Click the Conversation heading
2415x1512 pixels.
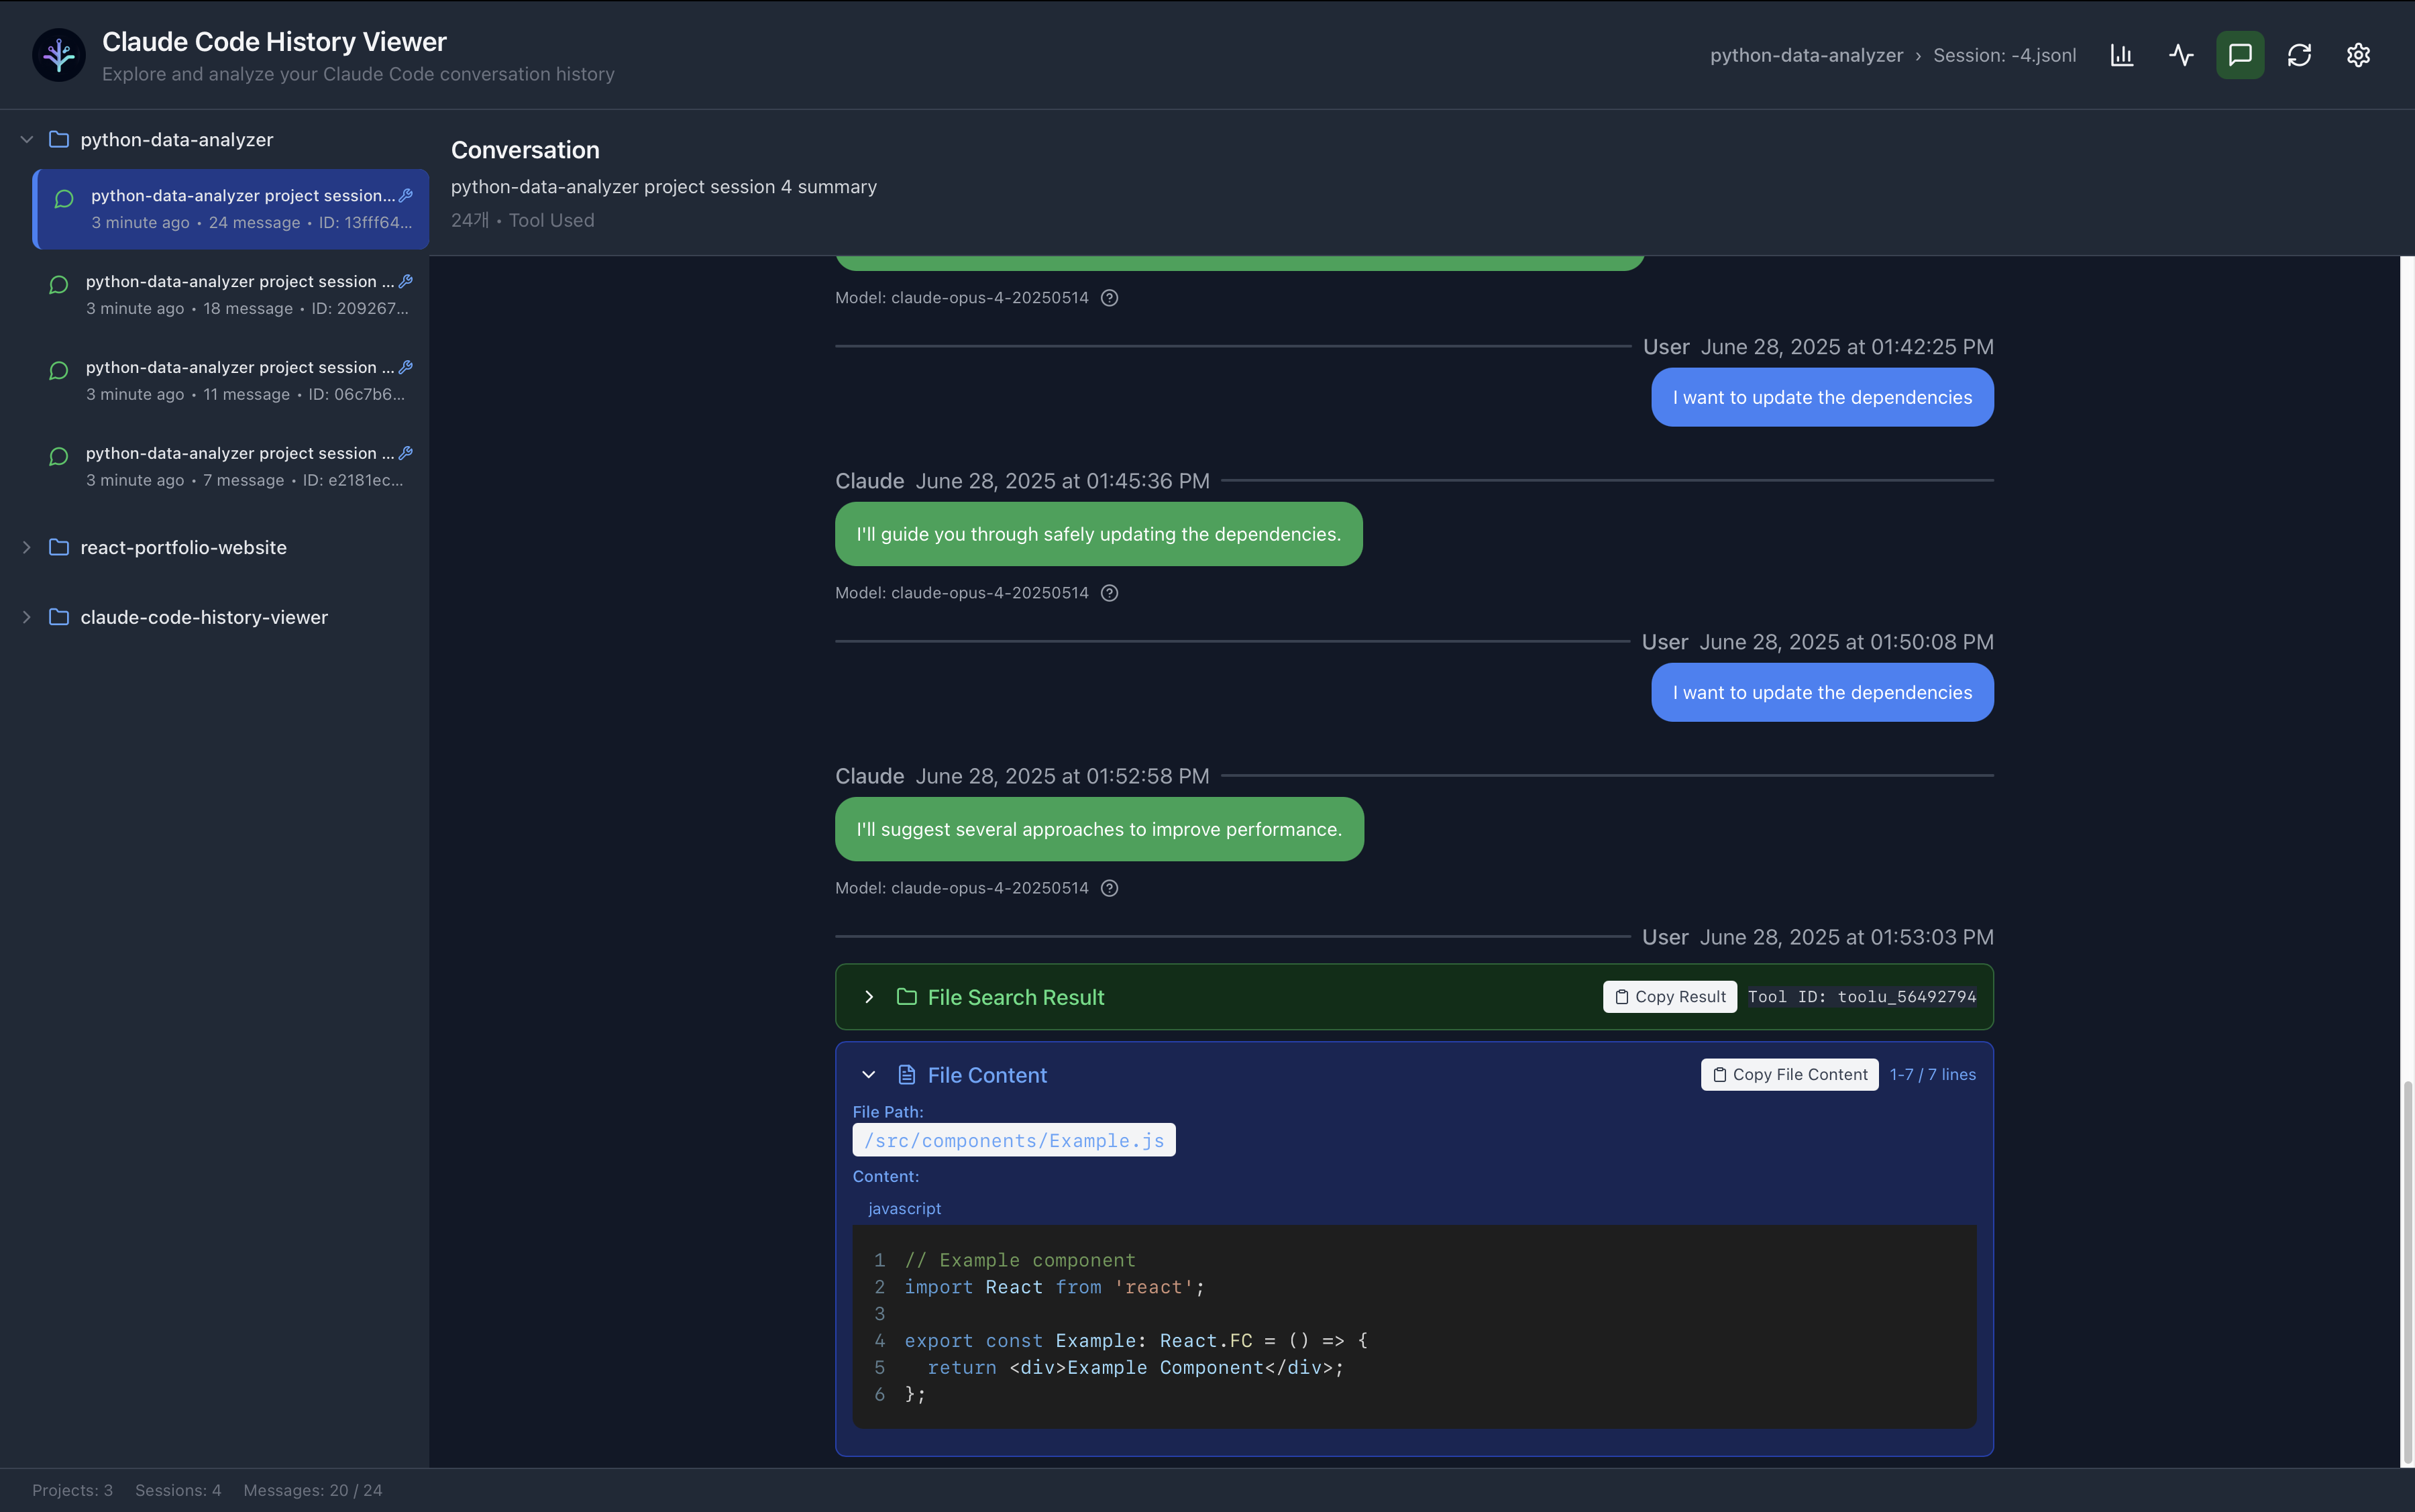pos(525,150)
